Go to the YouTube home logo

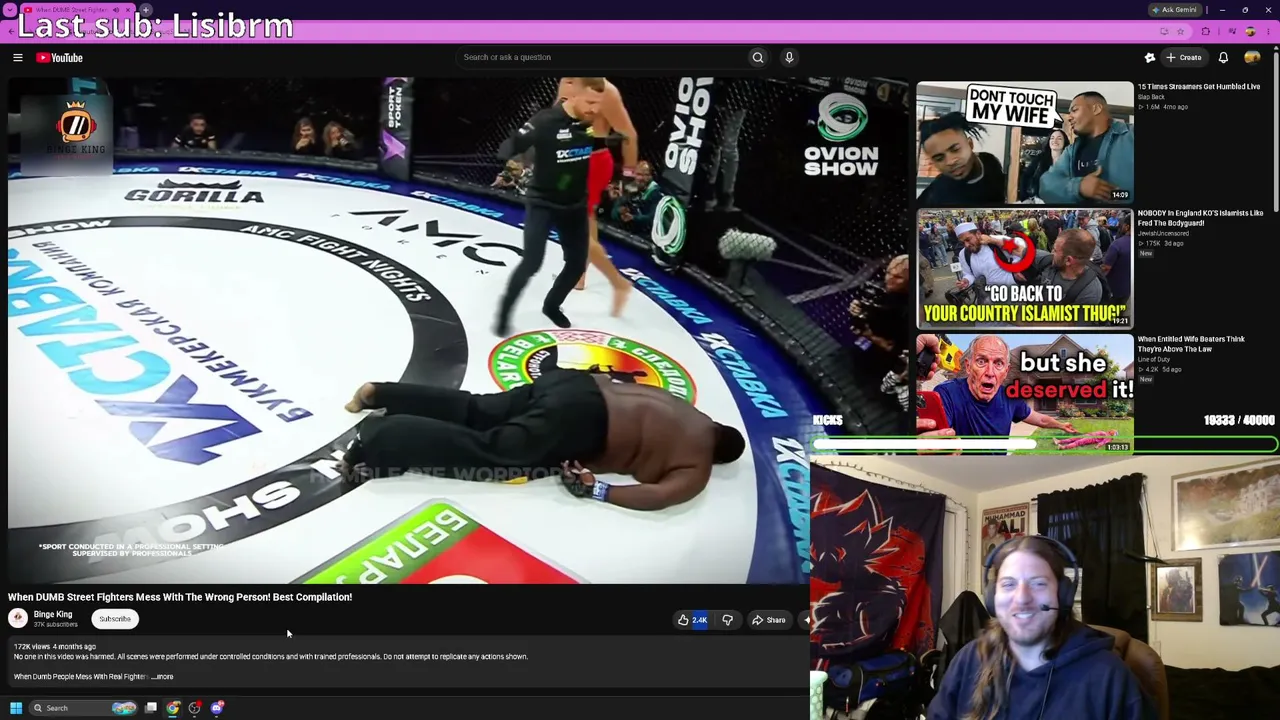60,58
